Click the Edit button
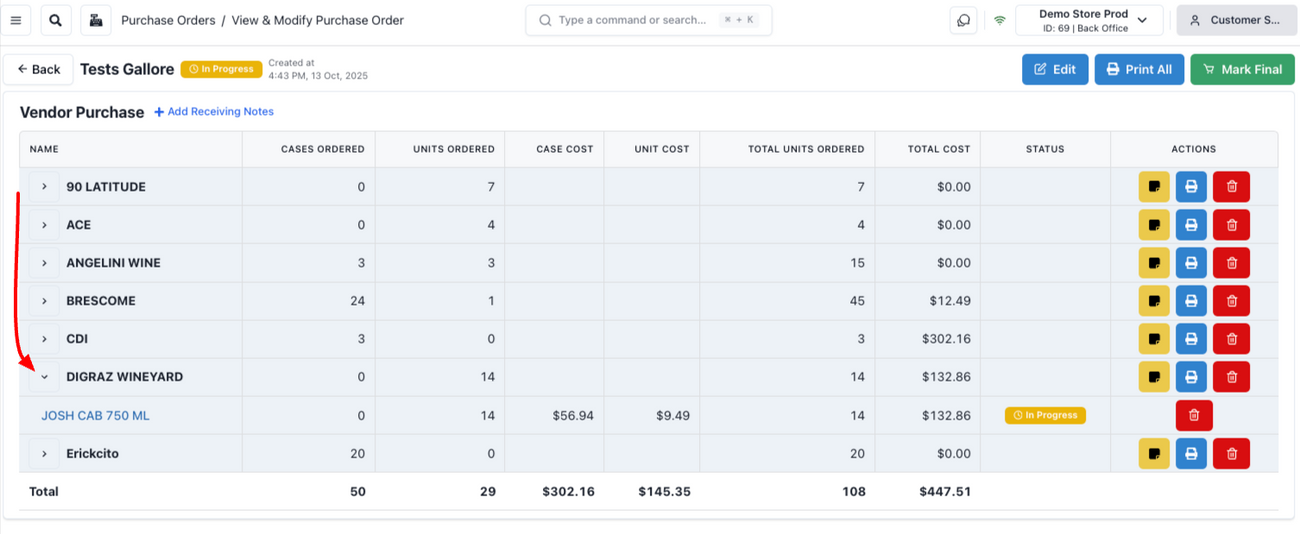The height and width of the screenshot is (534, 1300). tap(1055, 69)
